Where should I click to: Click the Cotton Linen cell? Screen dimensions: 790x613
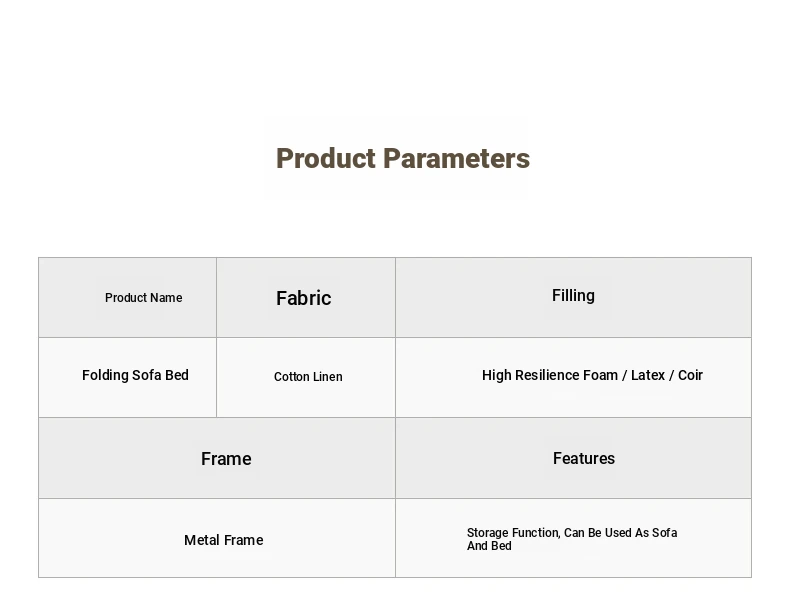(x=306, y=377)
